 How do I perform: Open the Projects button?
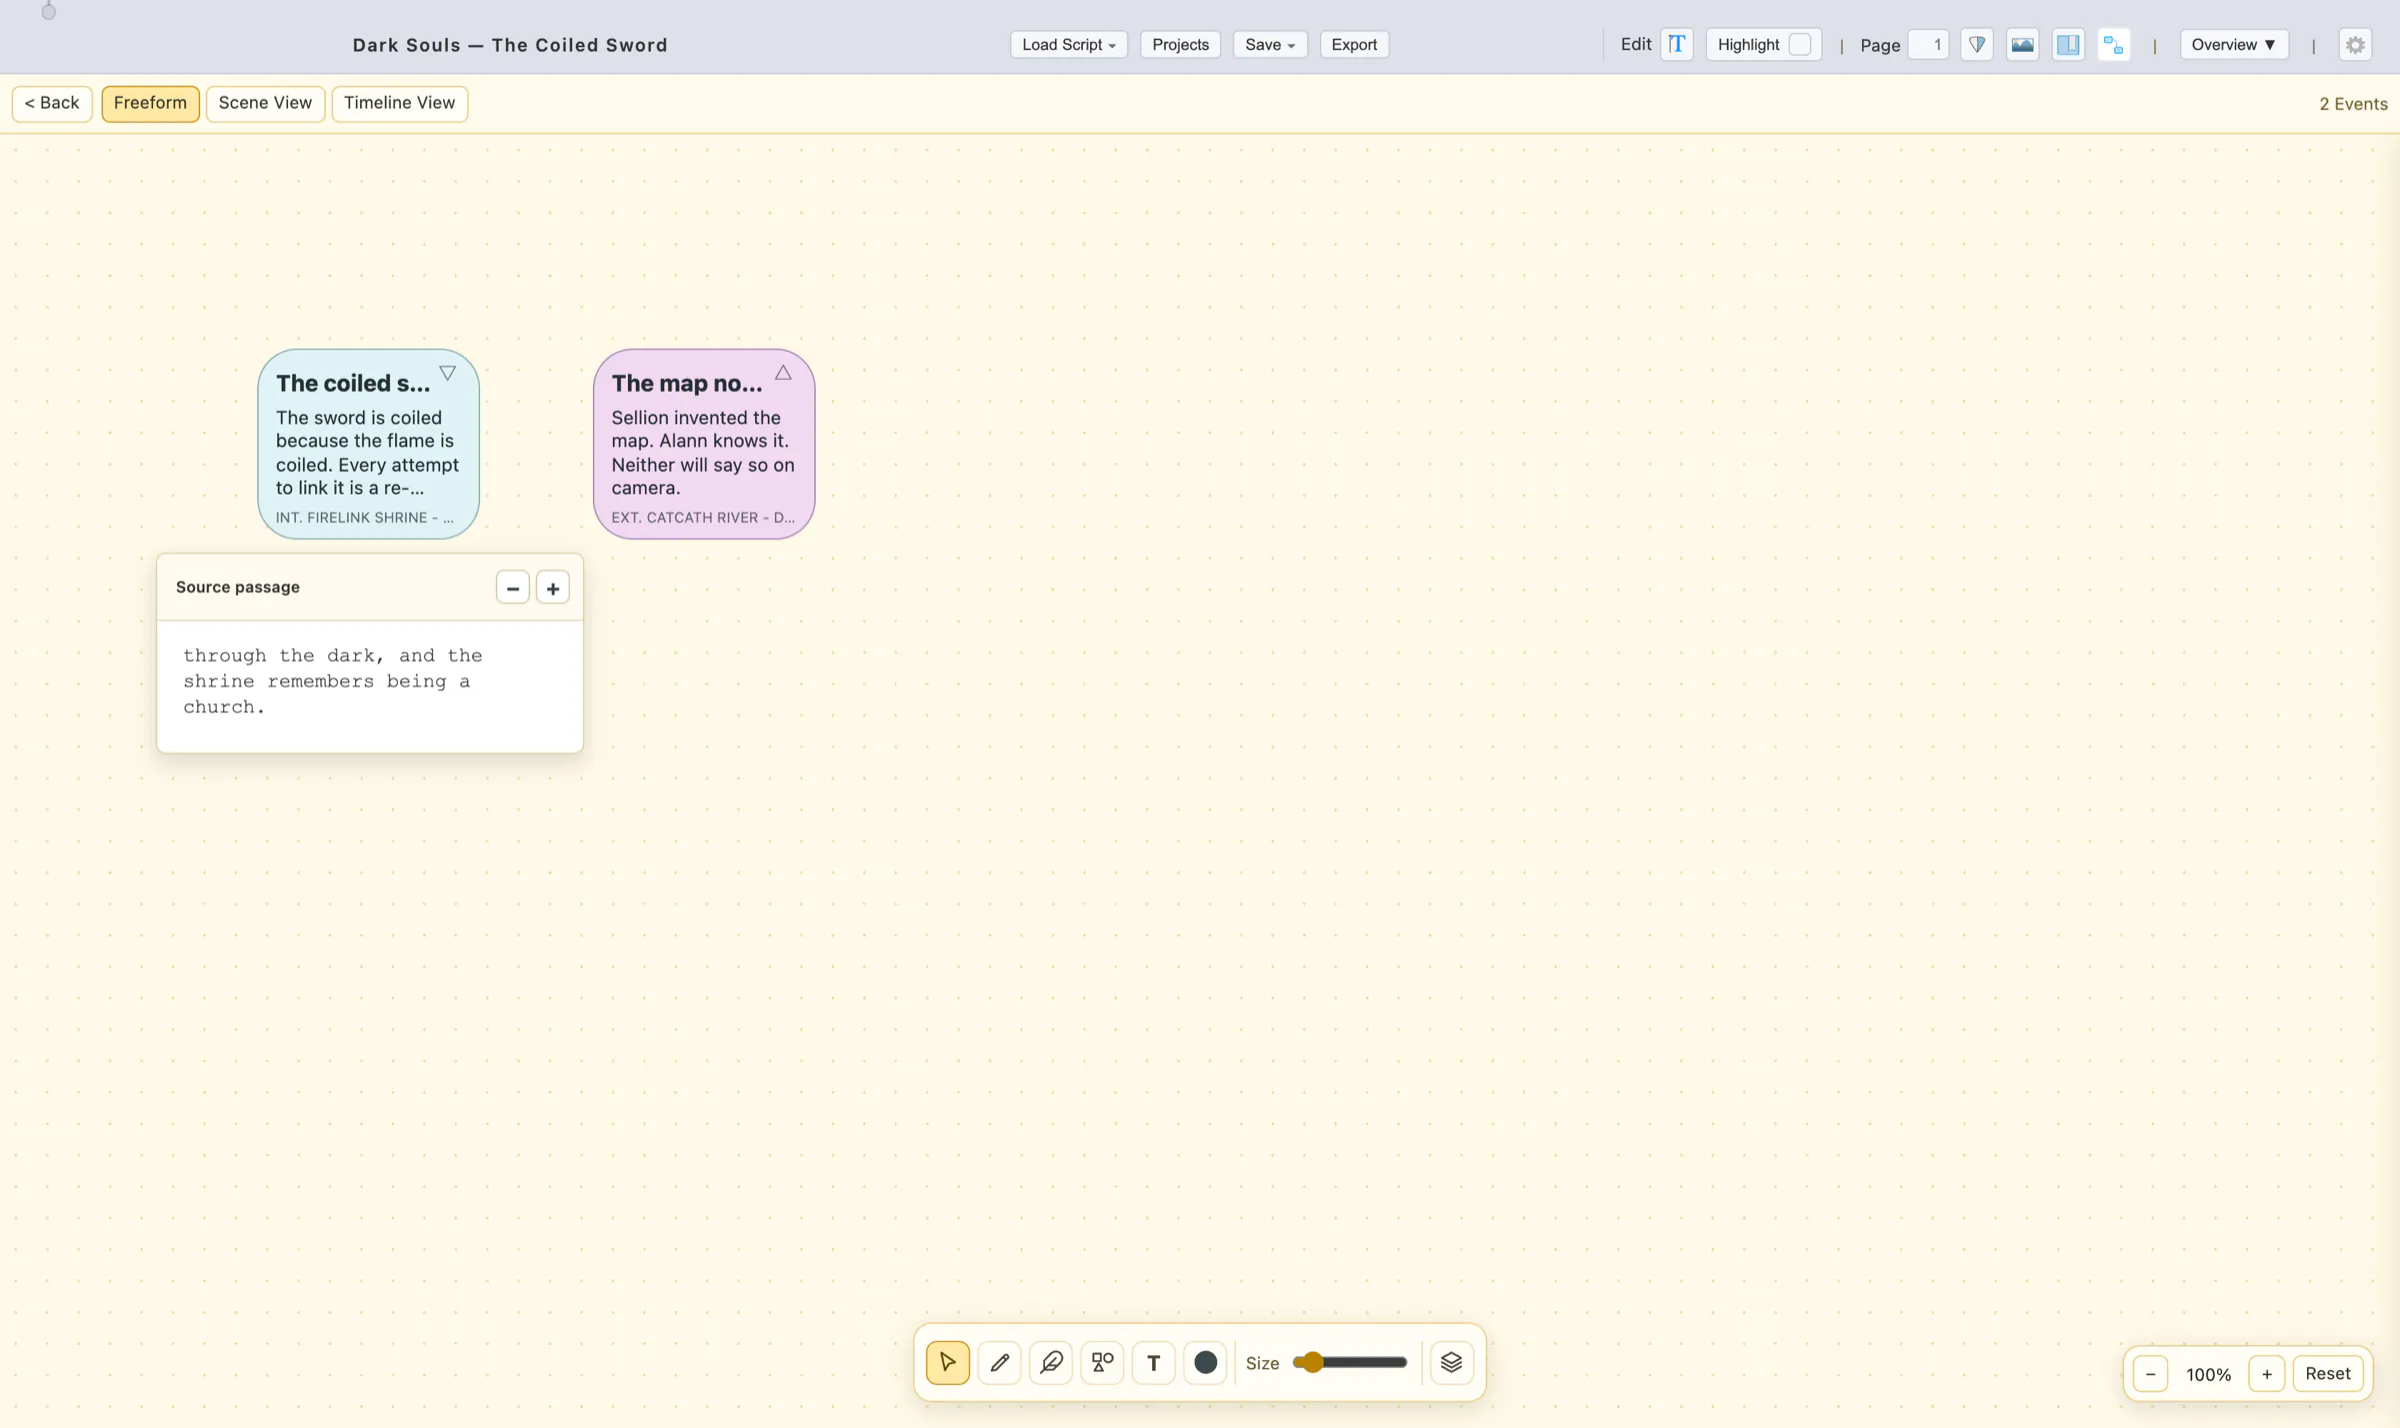(x=1180, y=44)
